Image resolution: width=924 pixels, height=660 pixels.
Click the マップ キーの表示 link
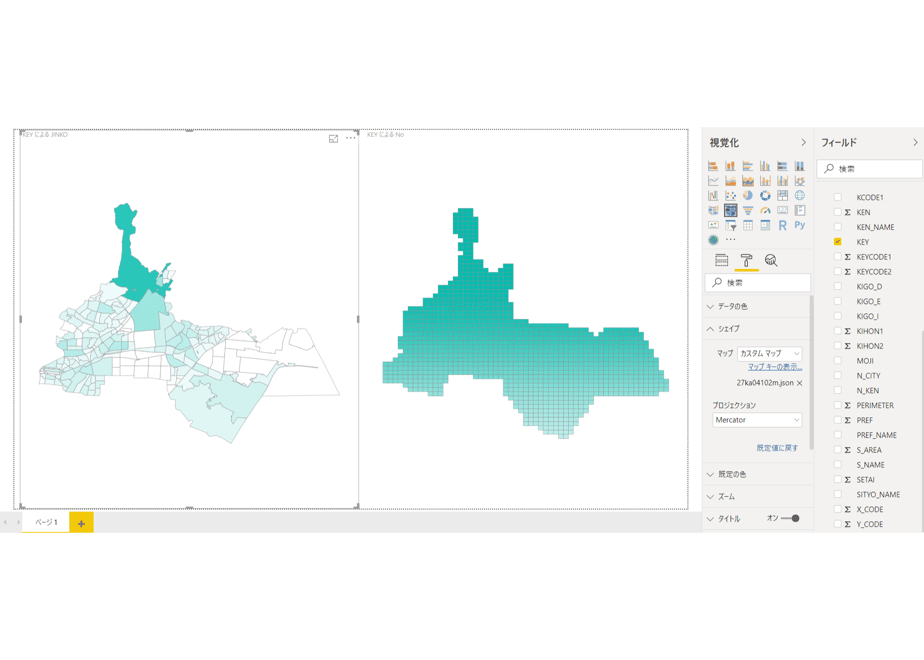[775, 367]
